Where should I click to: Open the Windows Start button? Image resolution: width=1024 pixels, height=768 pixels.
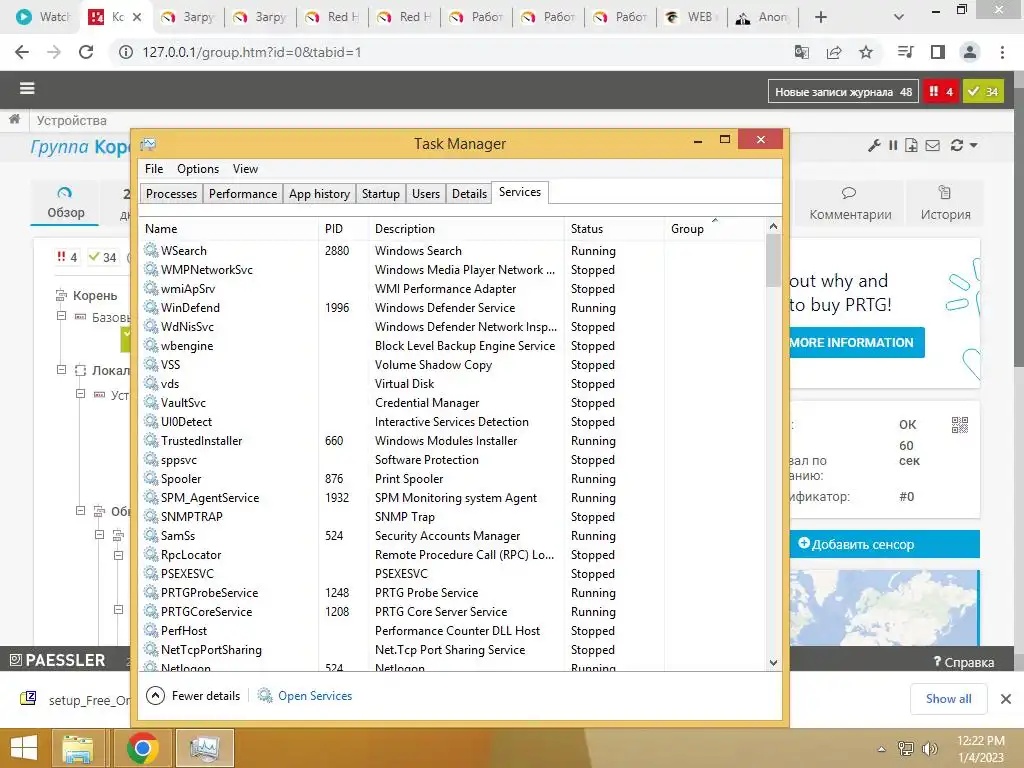(24, 748)
